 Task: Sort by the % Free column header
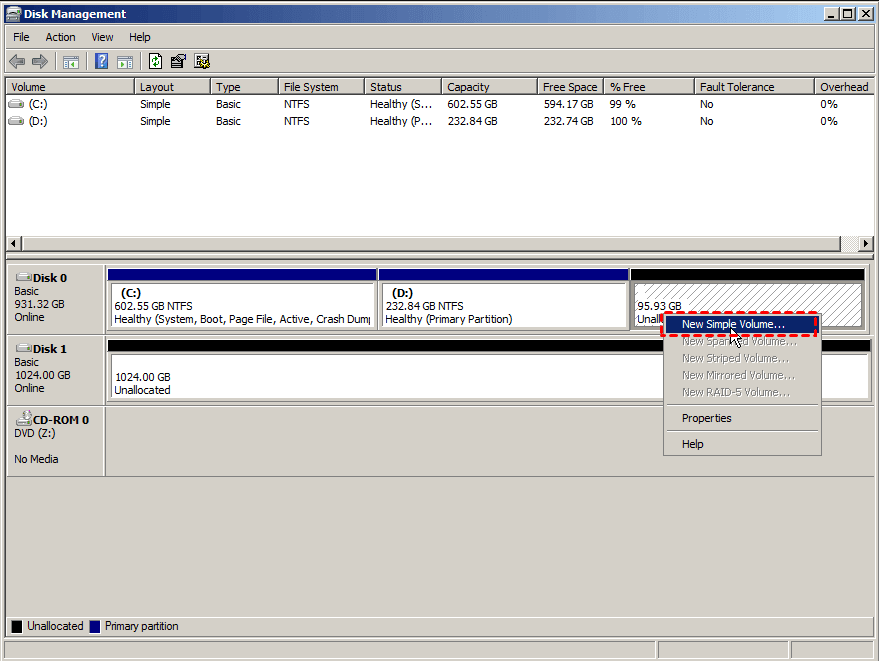pos(649,87)
